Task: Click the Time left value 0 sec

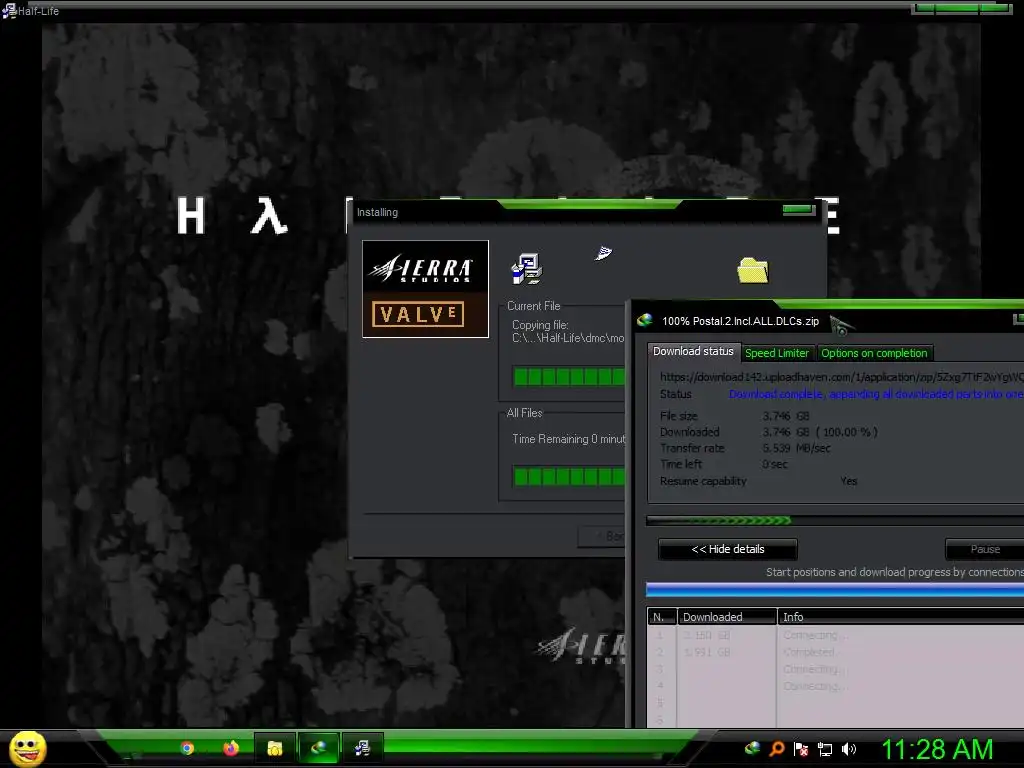Action: pos(775,464)
